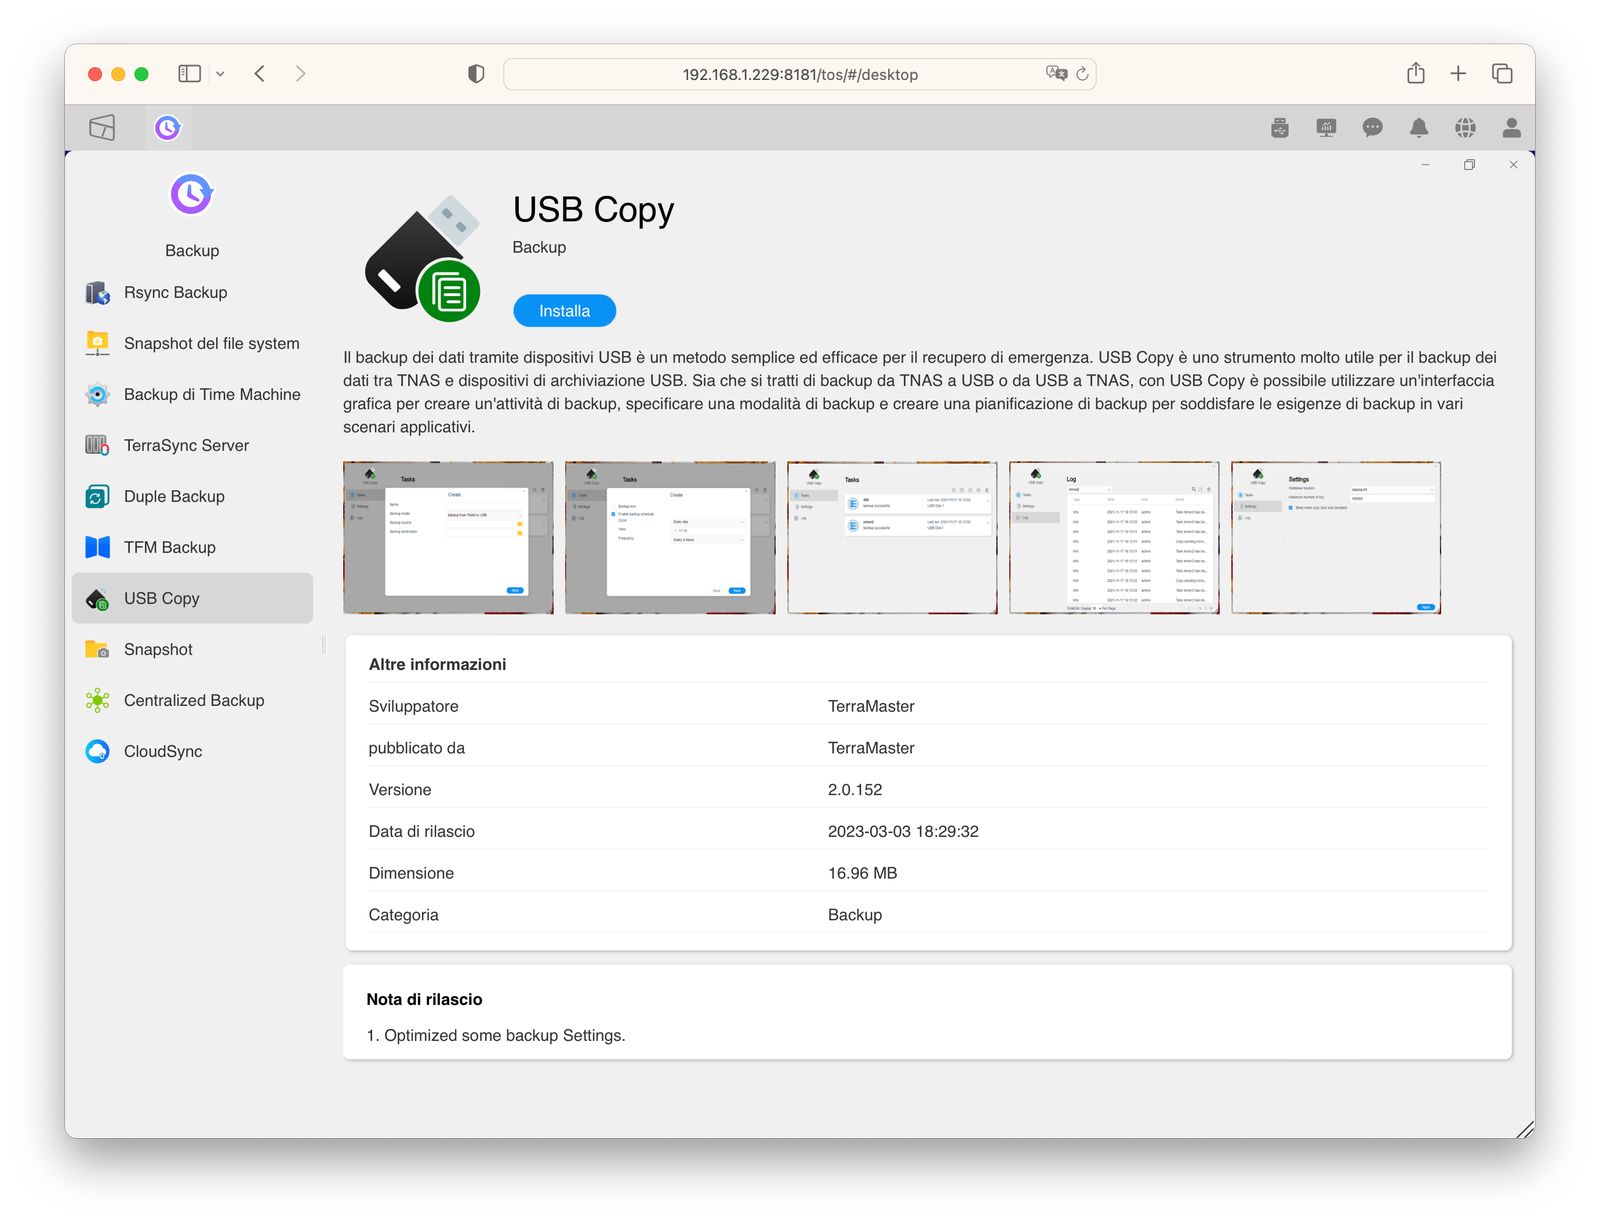This screenshot has width=1600, height=1224.
Task: Restore the Backup app window size
Action: coord(1469,165)
